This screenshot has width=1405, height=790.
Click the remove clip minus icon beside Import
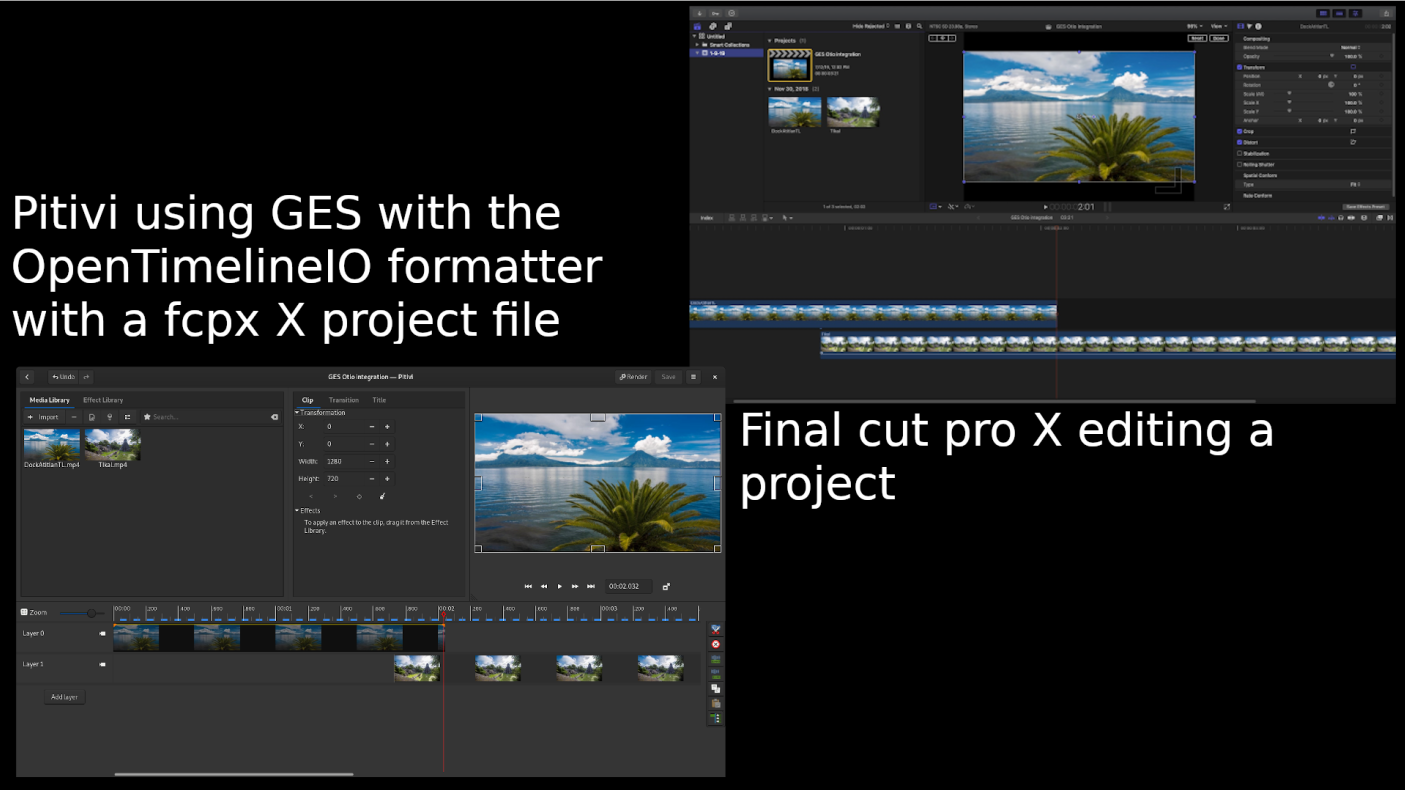(x=74, y=417)
